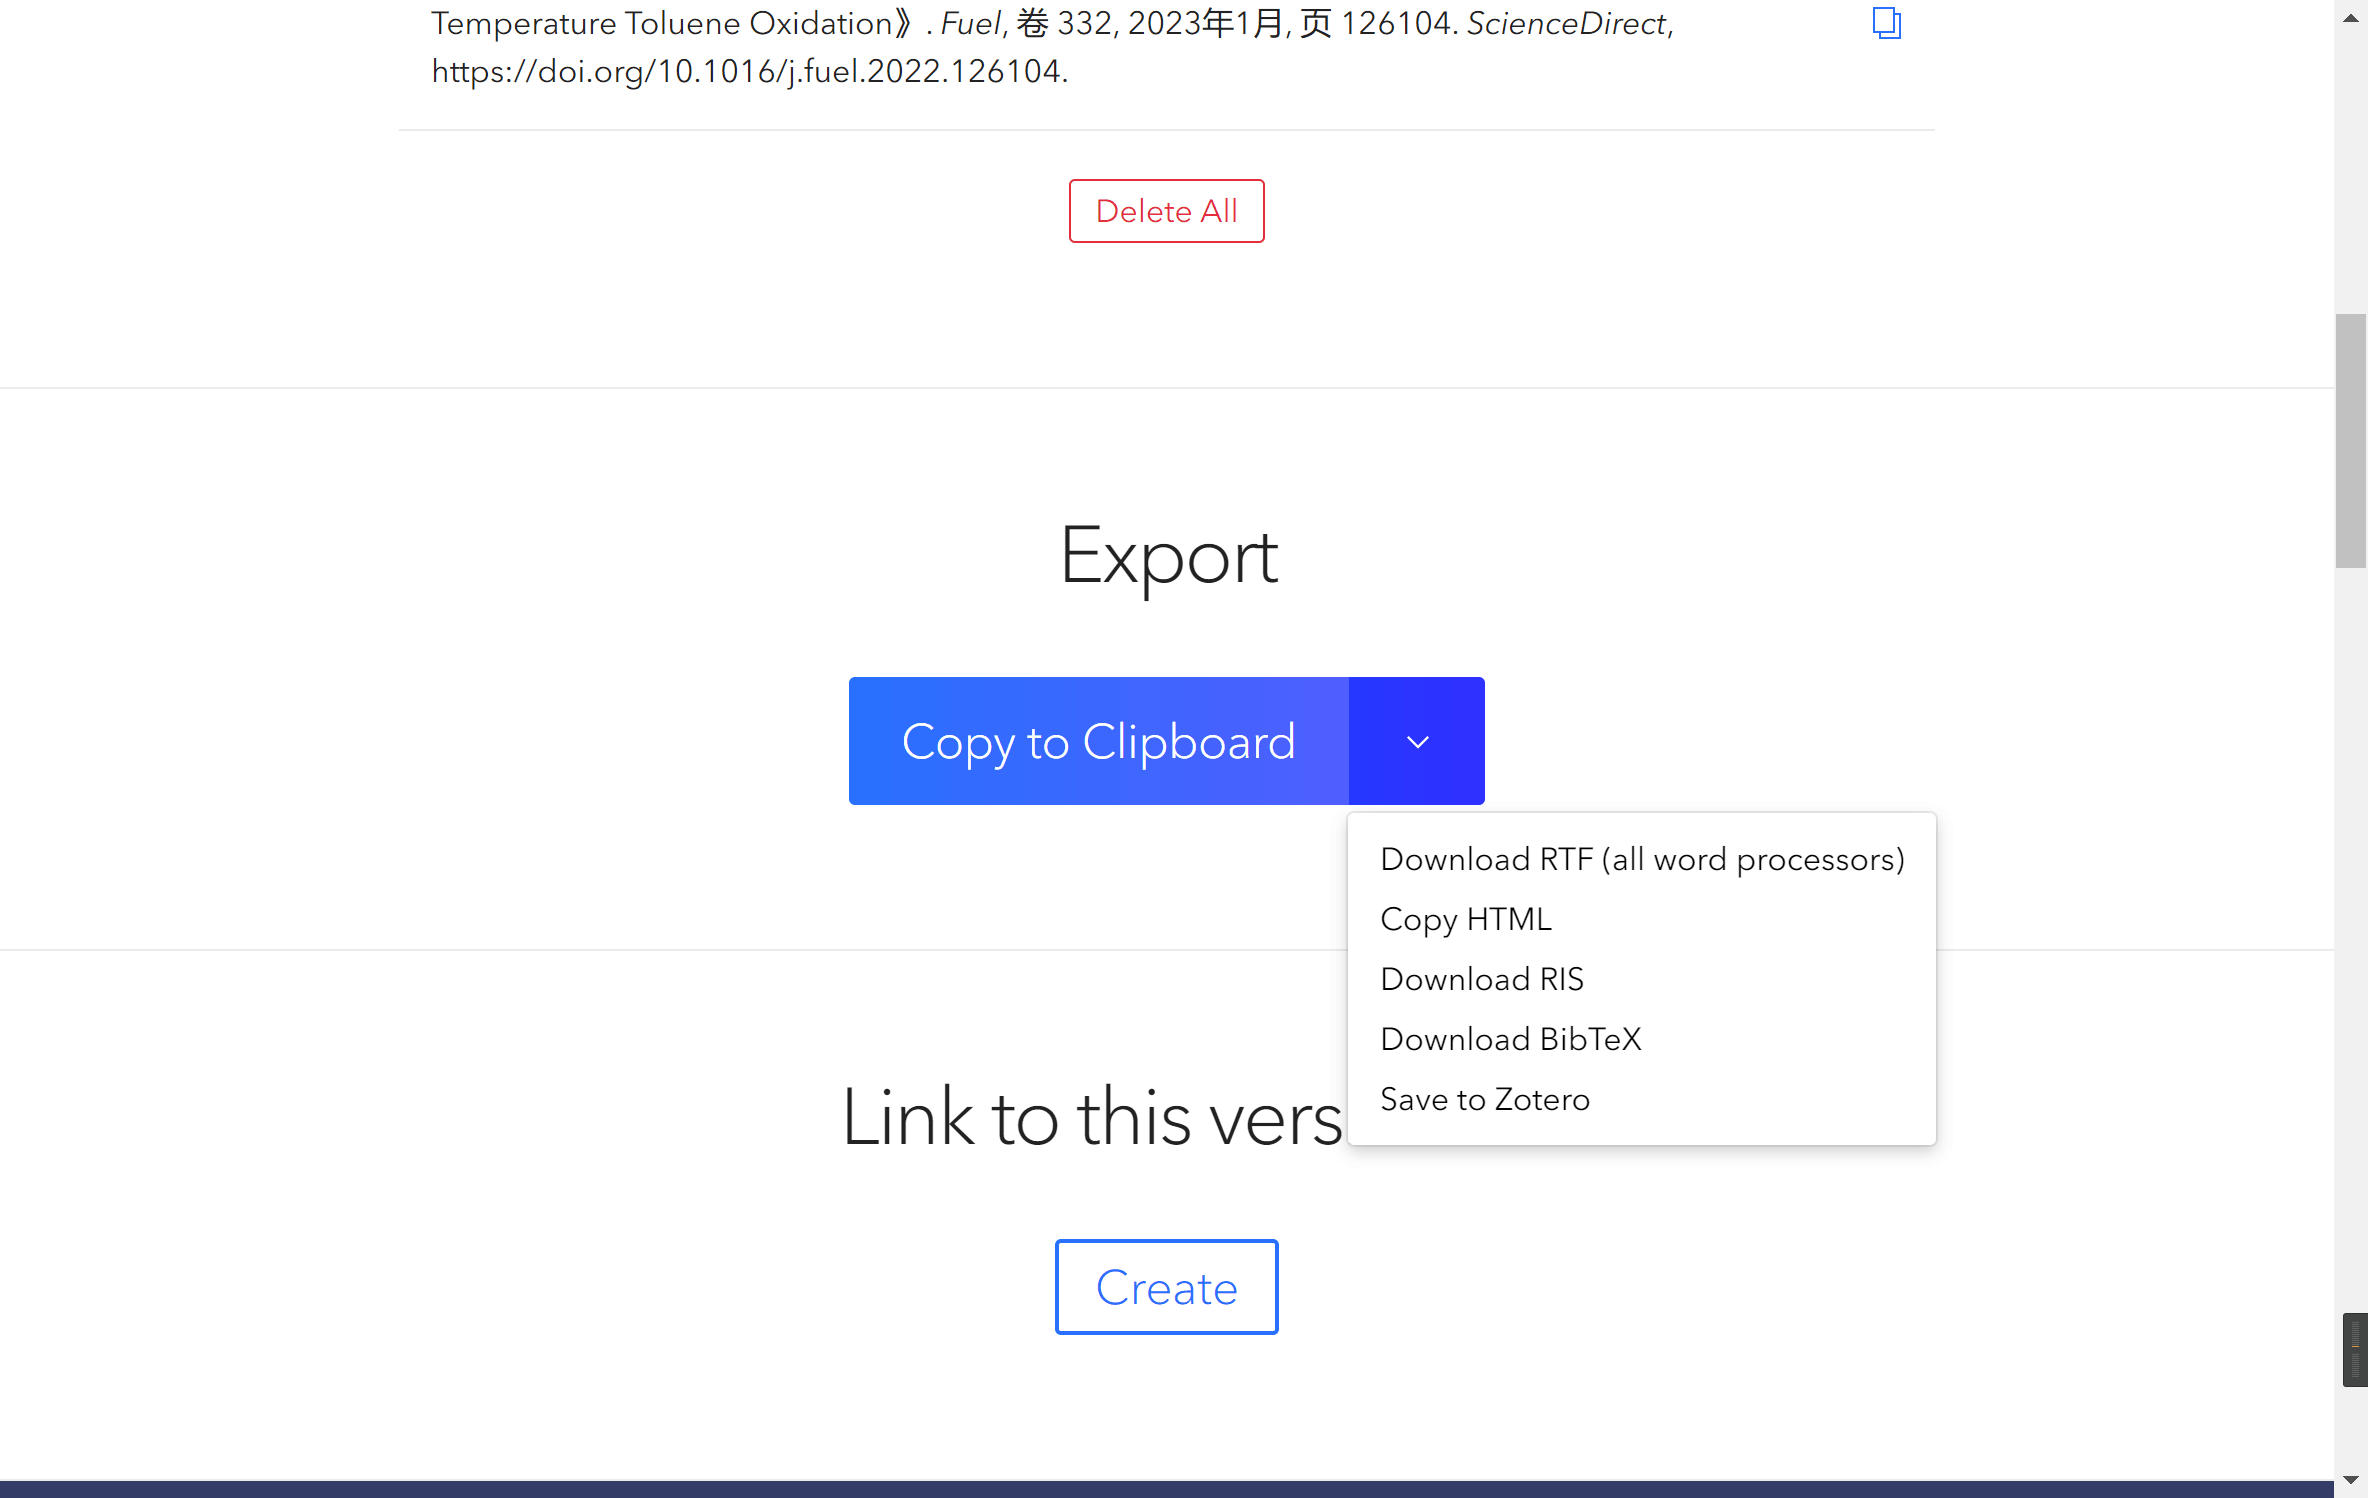
Task: Click the Delete All button
Action: (1165, 211)
